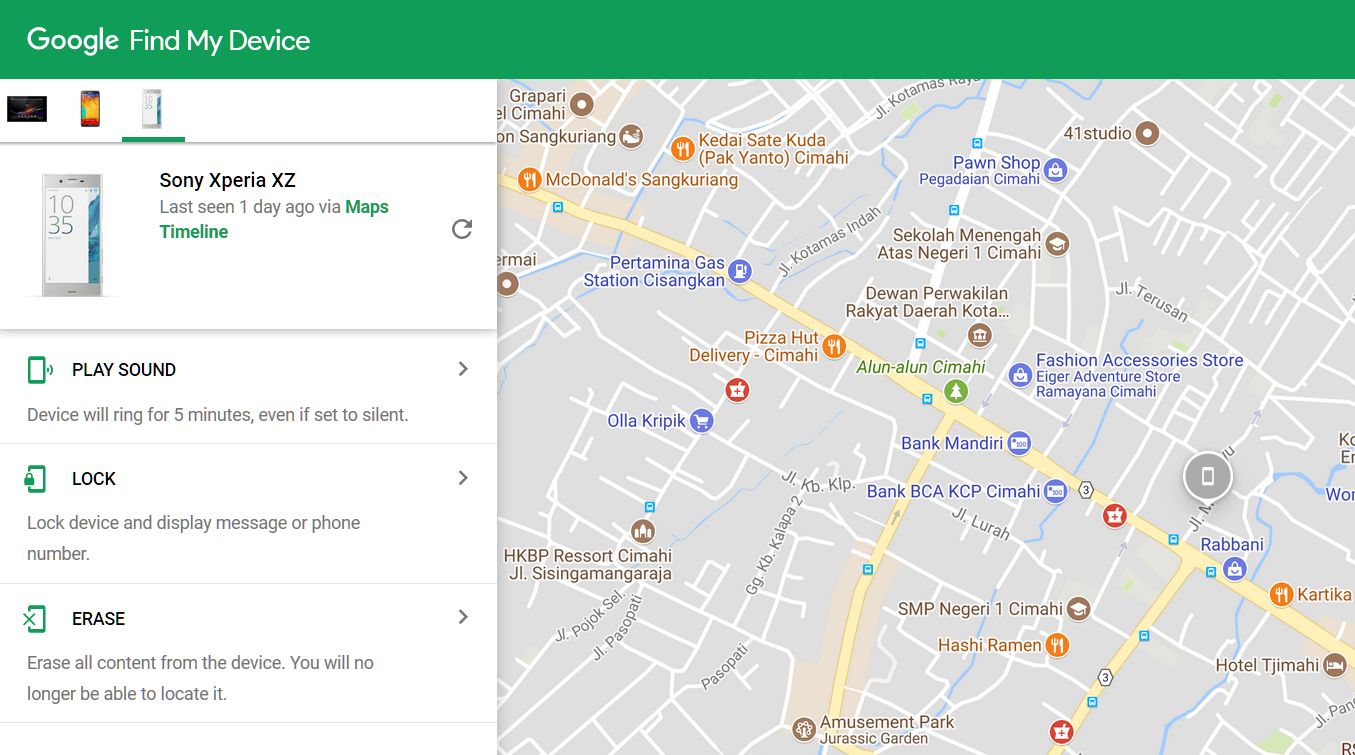Click the PLAY SOUND label
Image resolution: width=1355 pixels, height=755 pixels.
coord(124,370)
